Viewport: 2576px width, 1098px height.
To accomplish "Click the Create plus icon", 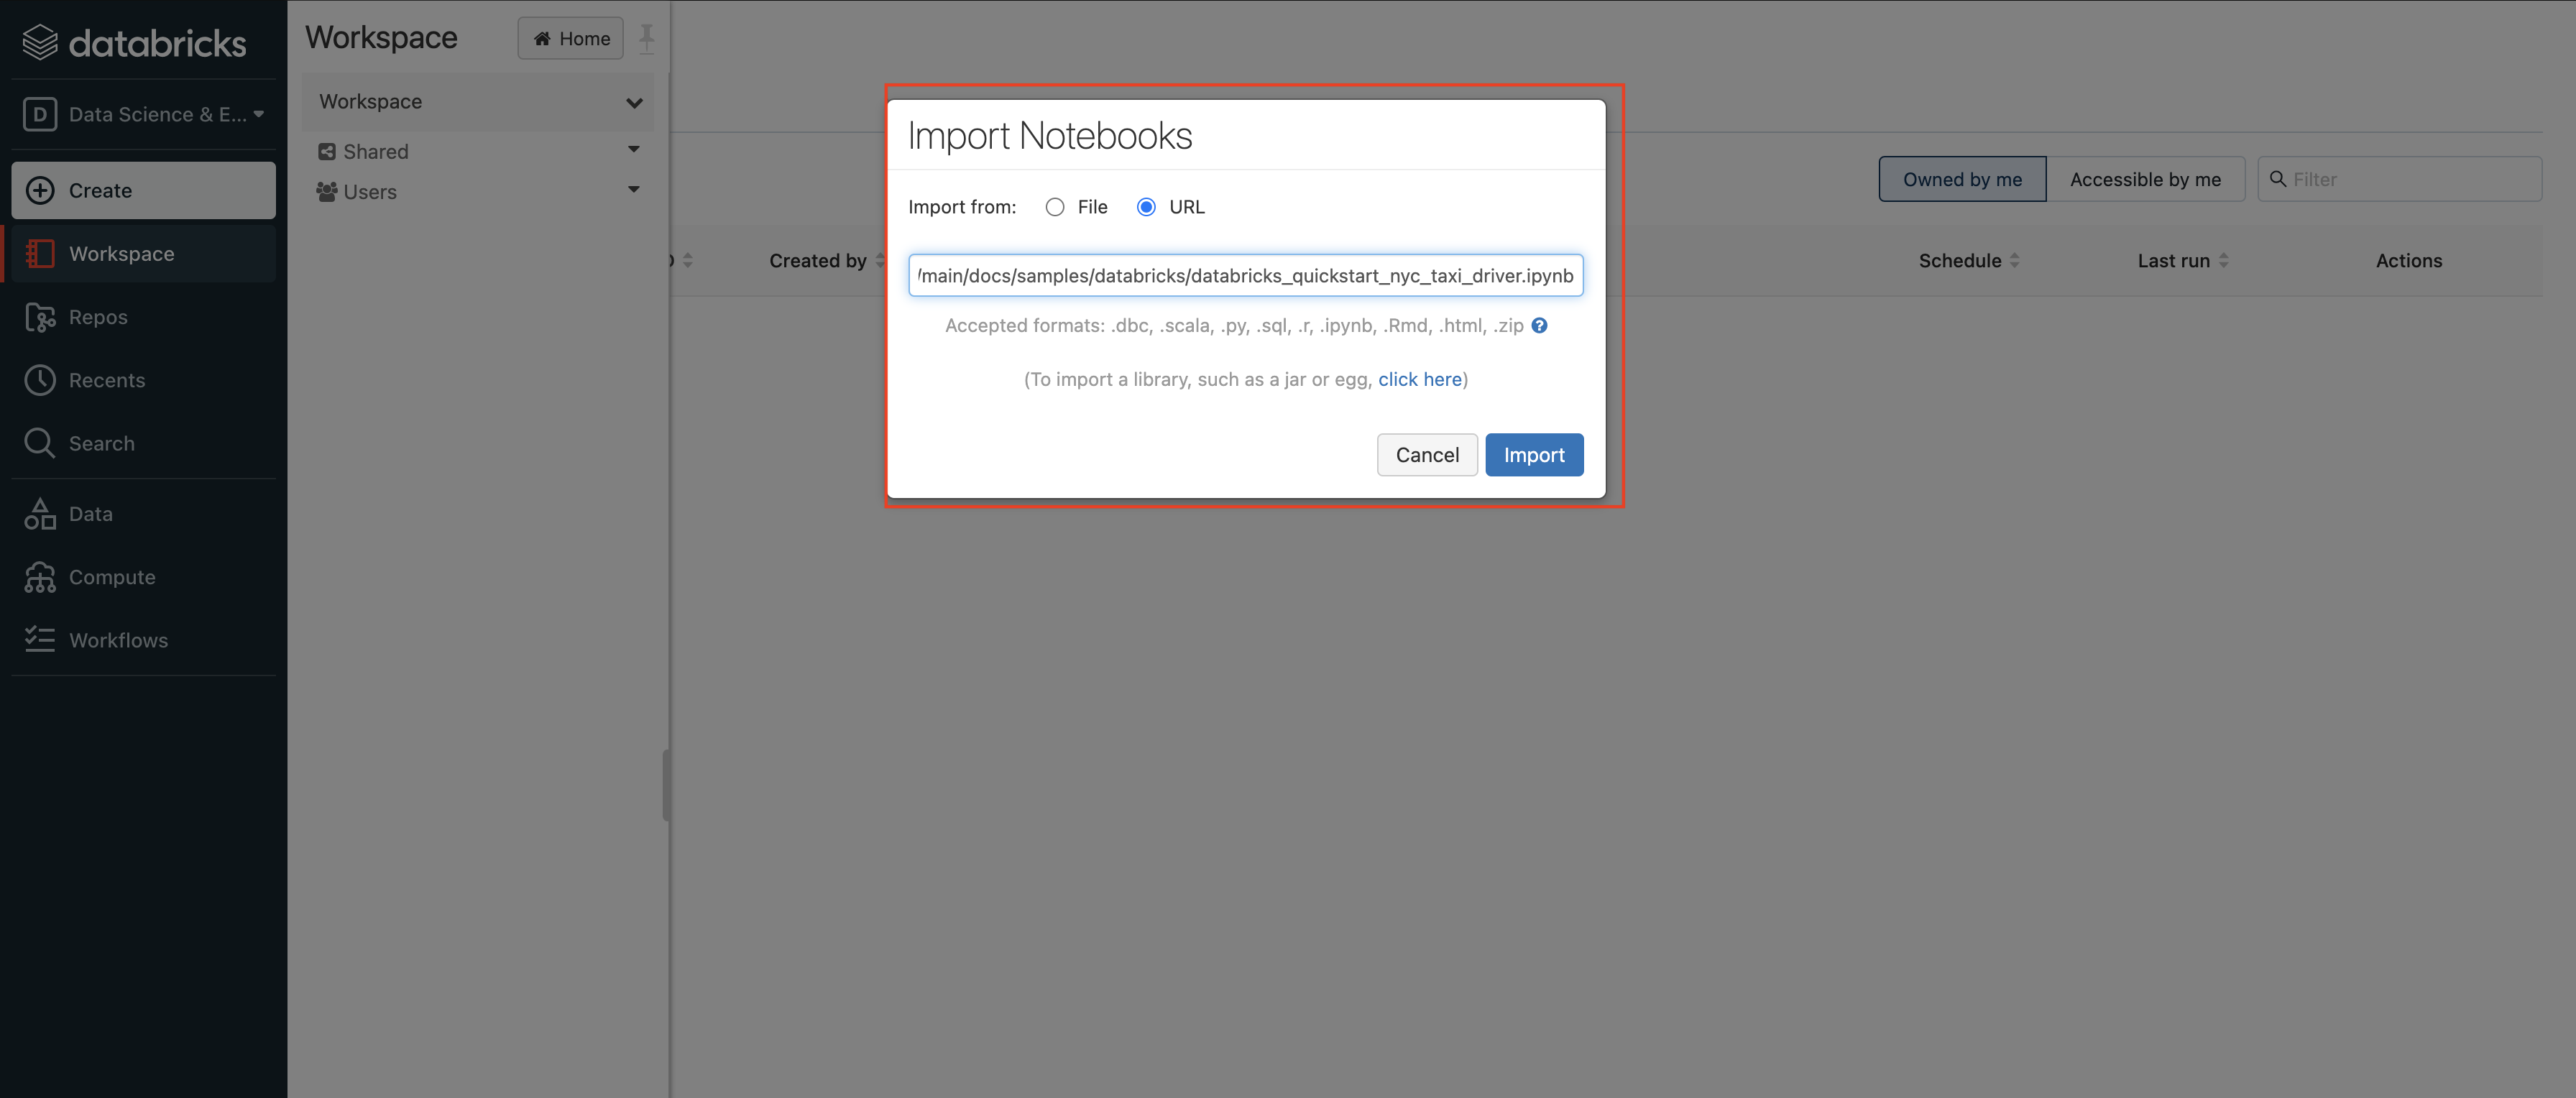I will pyautogui.click(x=41, y=190).
